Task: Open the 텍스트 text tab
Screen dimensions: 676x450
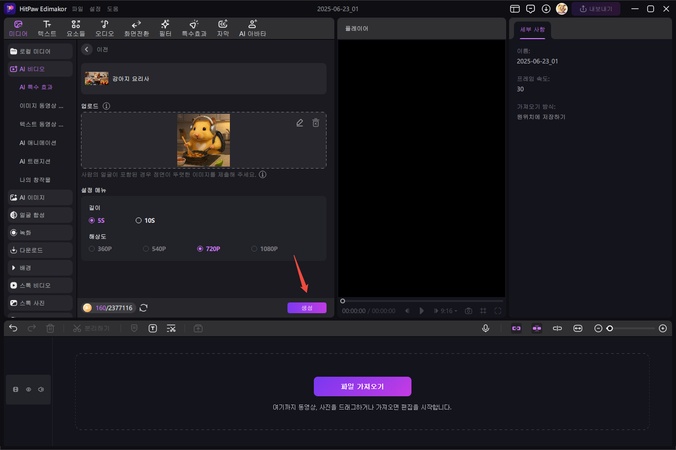Action: 47,28
